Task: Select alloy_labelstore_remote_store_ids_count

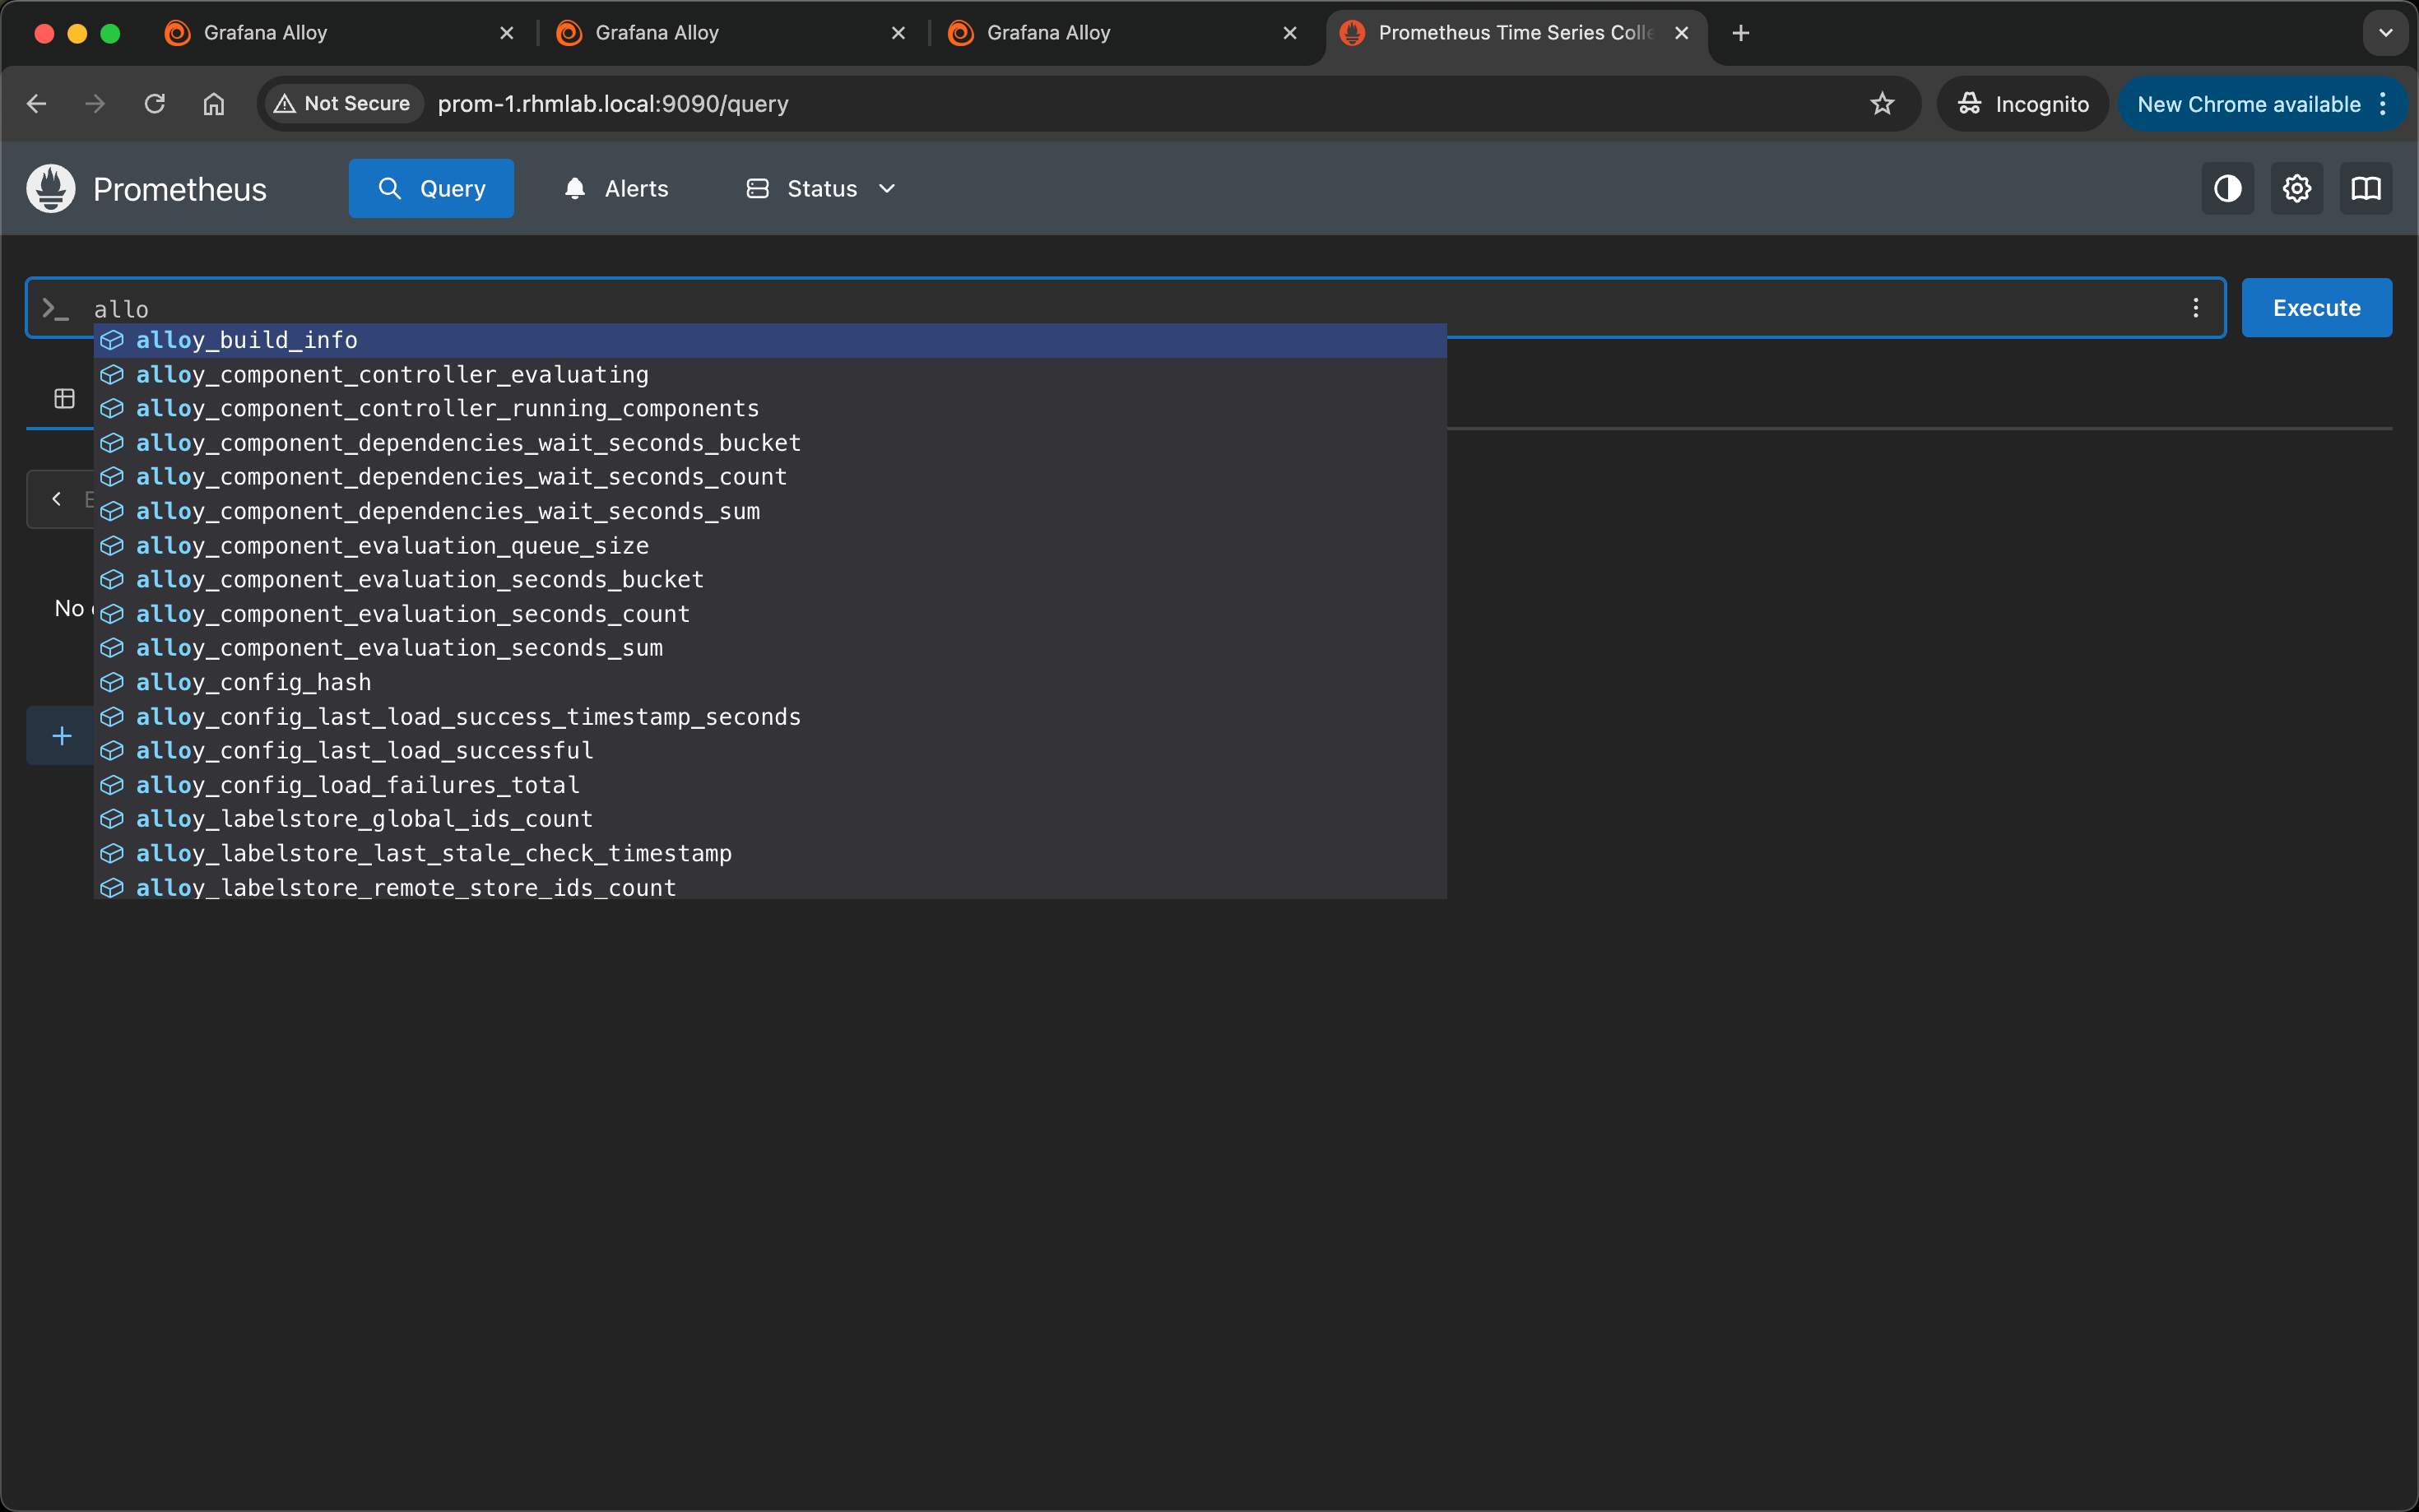Action: [770, 885]
